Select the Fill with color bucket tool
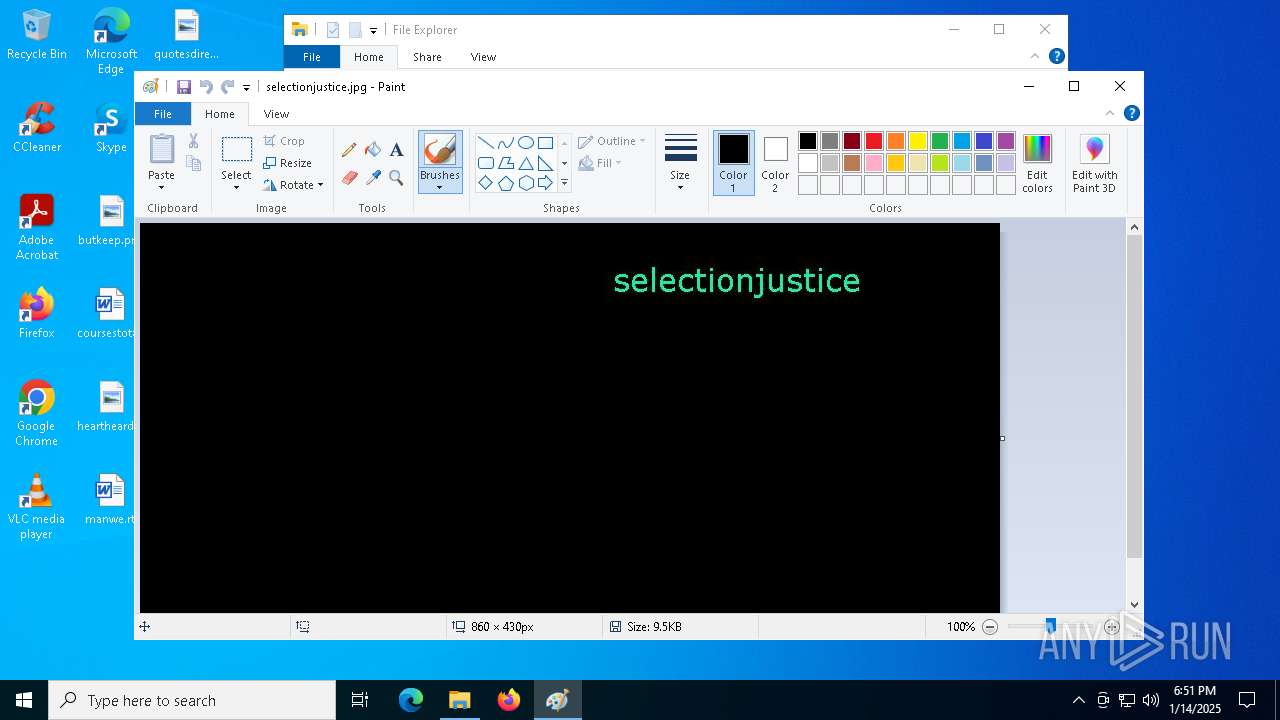Screen dimensions: 1280x720 [373, 150]
